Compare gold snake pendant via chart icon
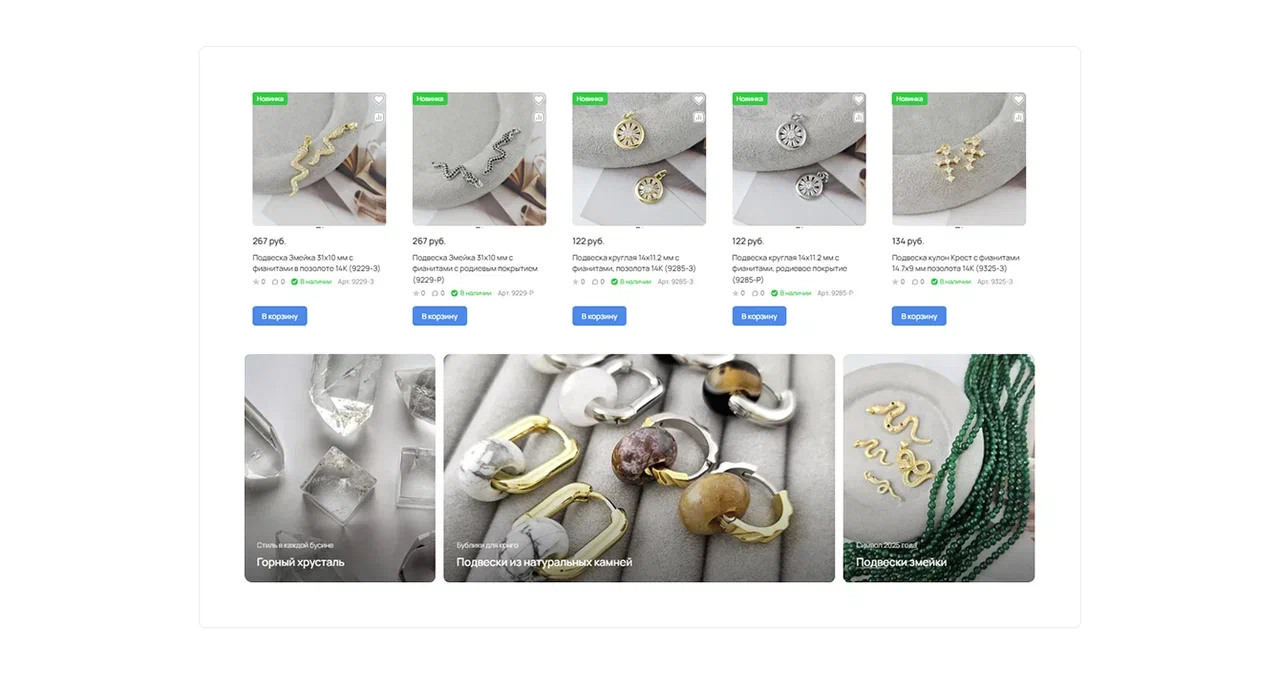This screenshot has width=1280, height=674. pyautogui.click(x=379, y=117)
